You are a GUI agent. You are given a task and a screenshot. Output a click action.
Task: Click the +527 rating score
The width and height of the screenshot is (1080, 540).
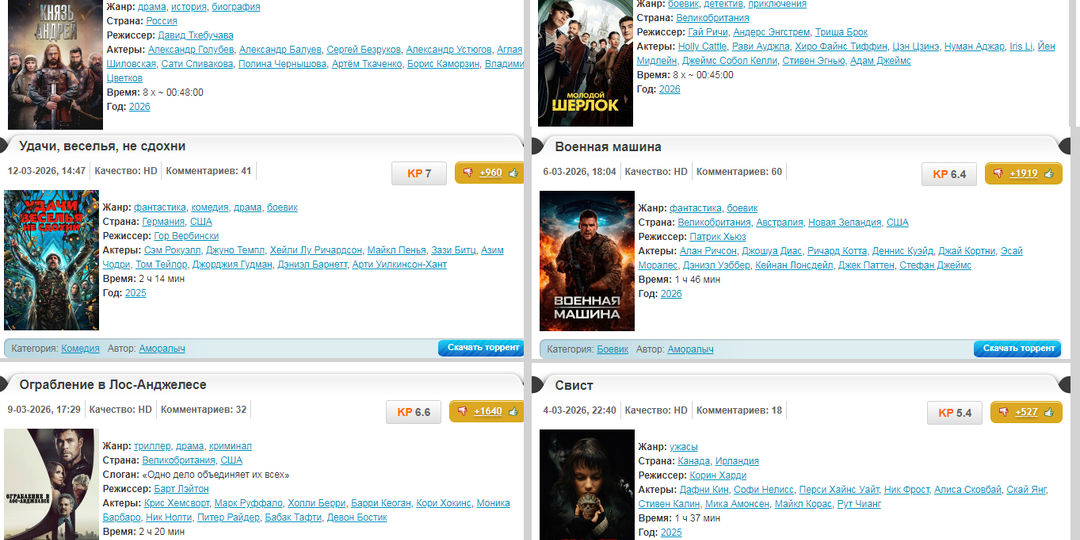1026,412
